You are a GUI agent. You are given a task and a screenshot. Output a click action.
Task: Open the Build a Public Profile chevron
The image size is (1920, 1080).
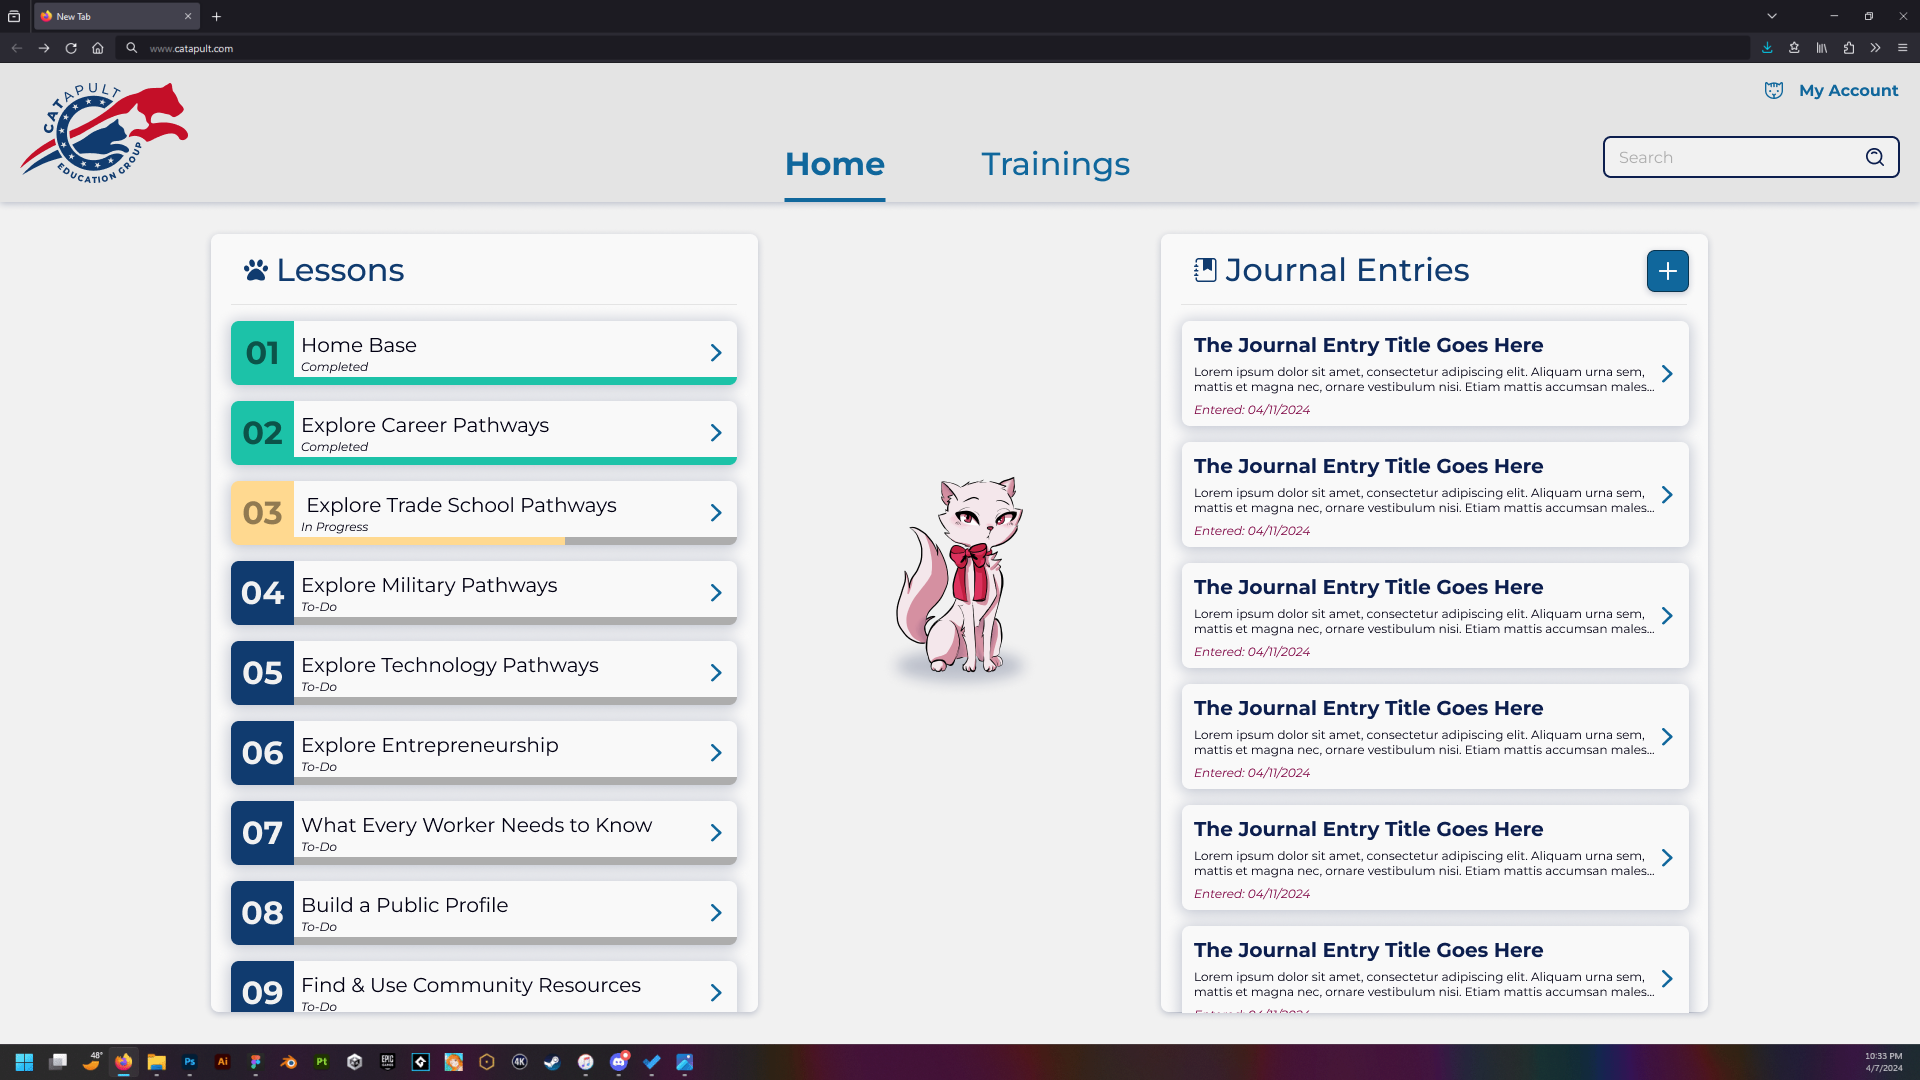pyautogui.click(x=716, y=913)
